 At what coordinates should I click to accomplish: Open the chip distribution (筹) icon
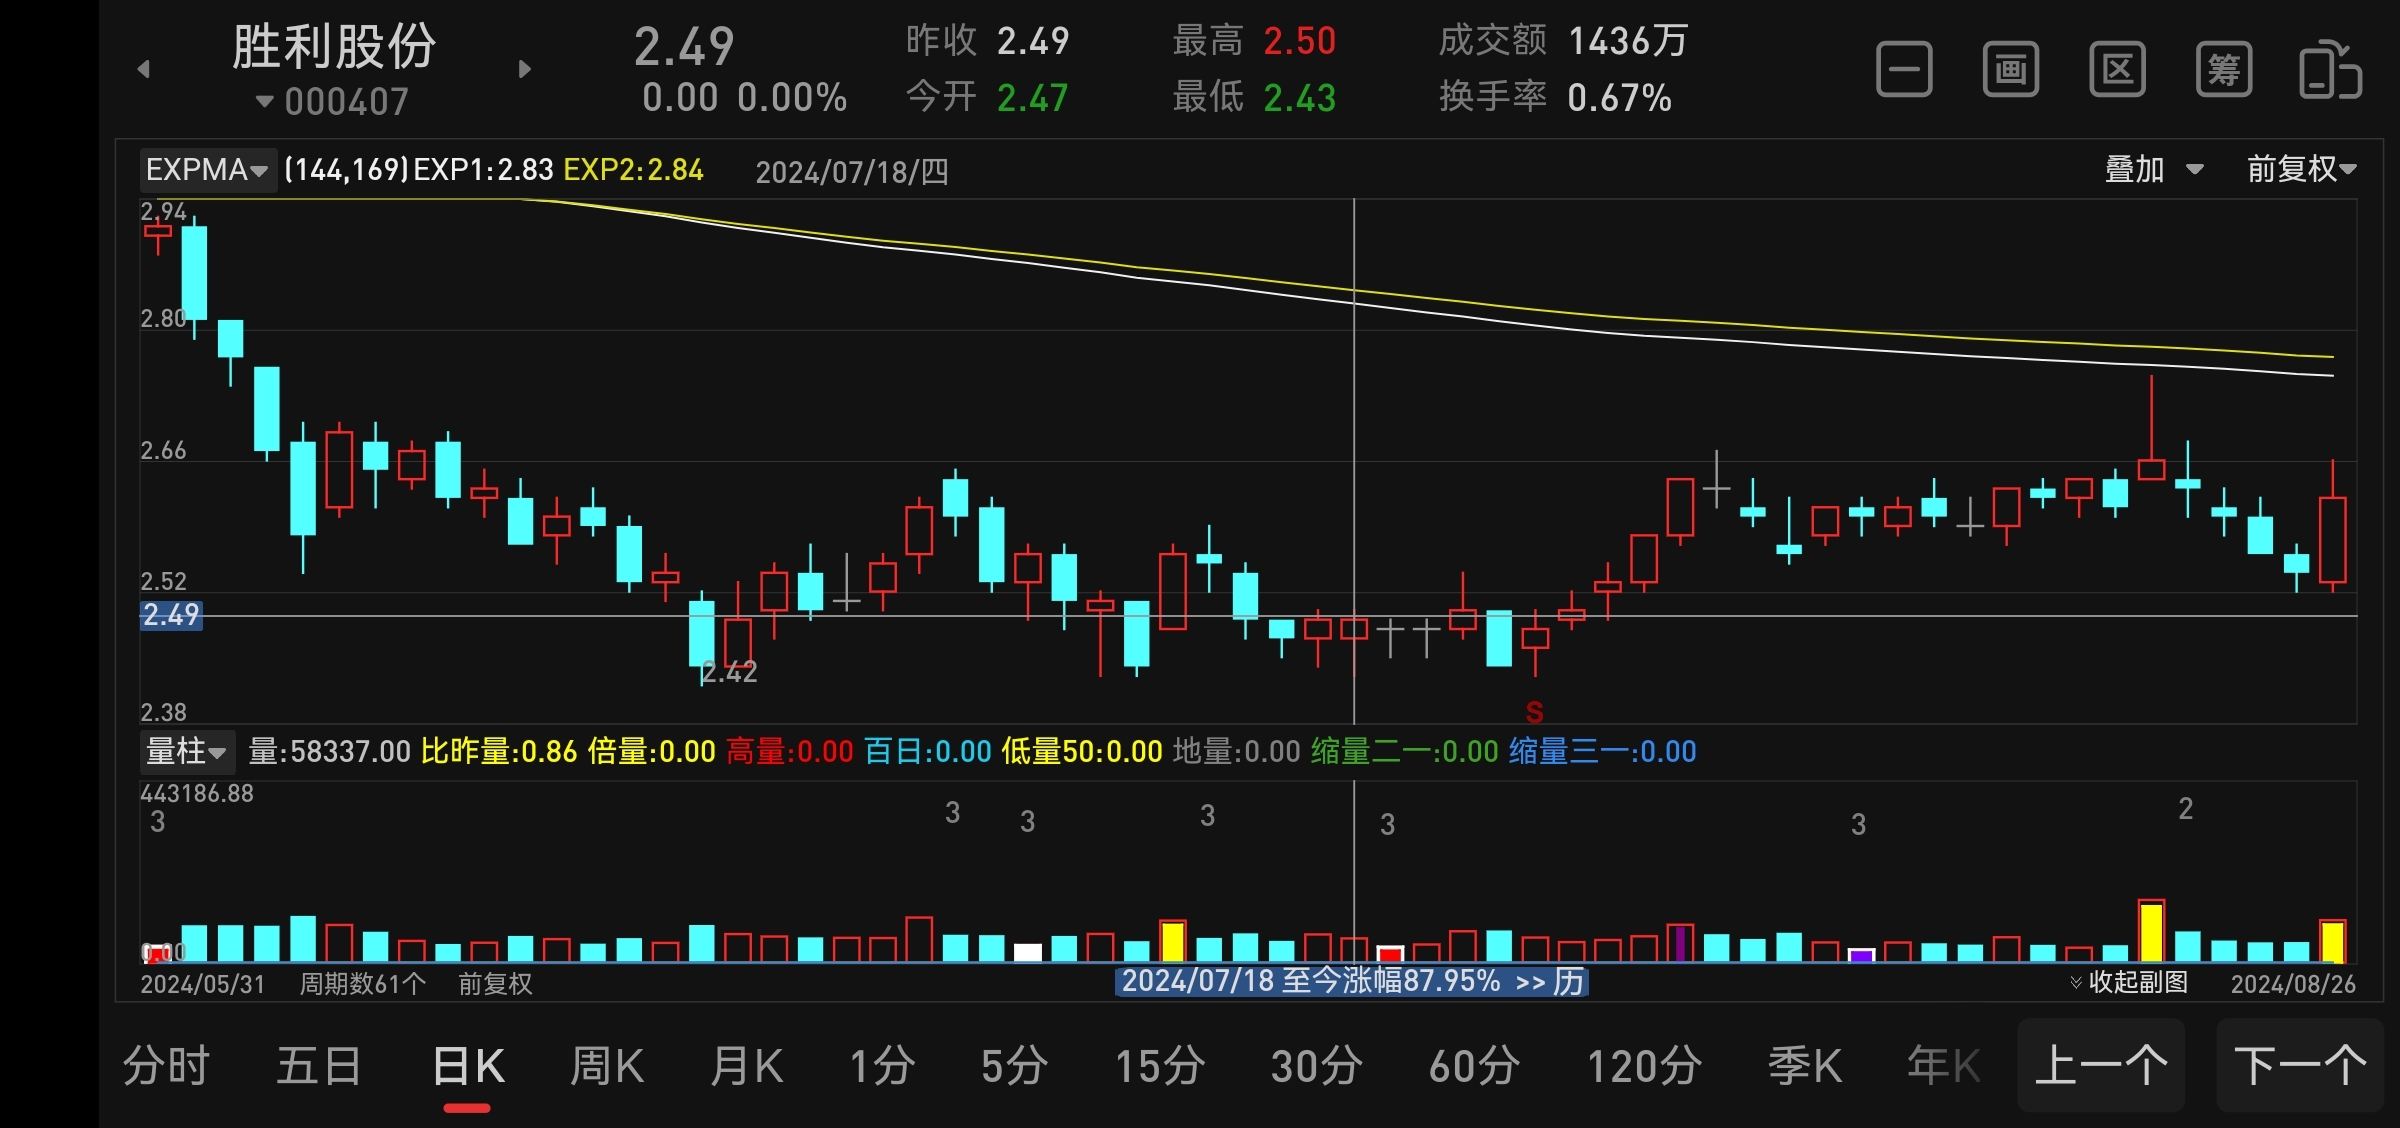(2224, 70)
